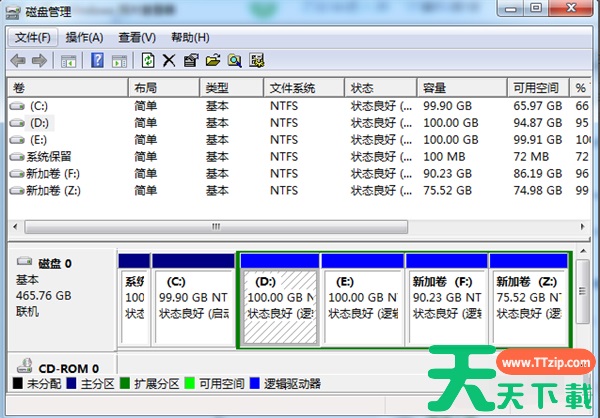Viewport: 600px width, 418px height.
Task: Open the 文件(F) menu
Action: [32, 37]
